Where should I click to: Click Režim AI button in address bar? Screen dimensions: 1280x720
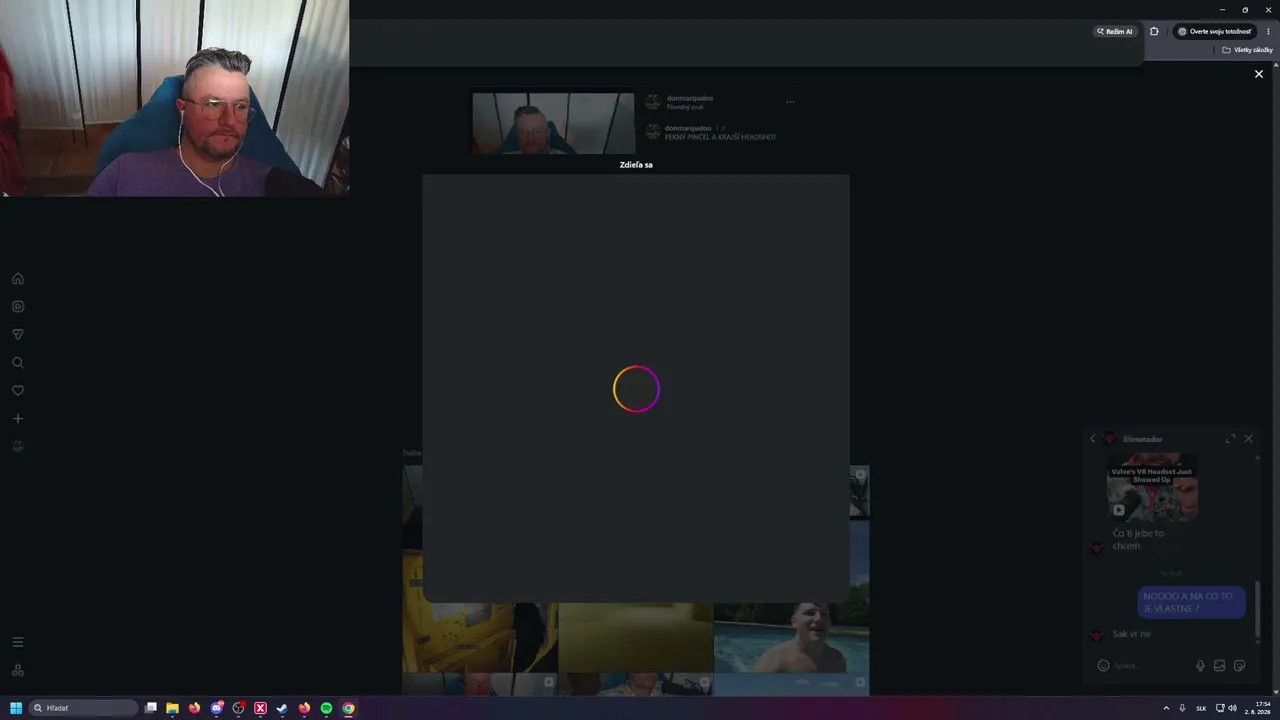[1115, 31]
